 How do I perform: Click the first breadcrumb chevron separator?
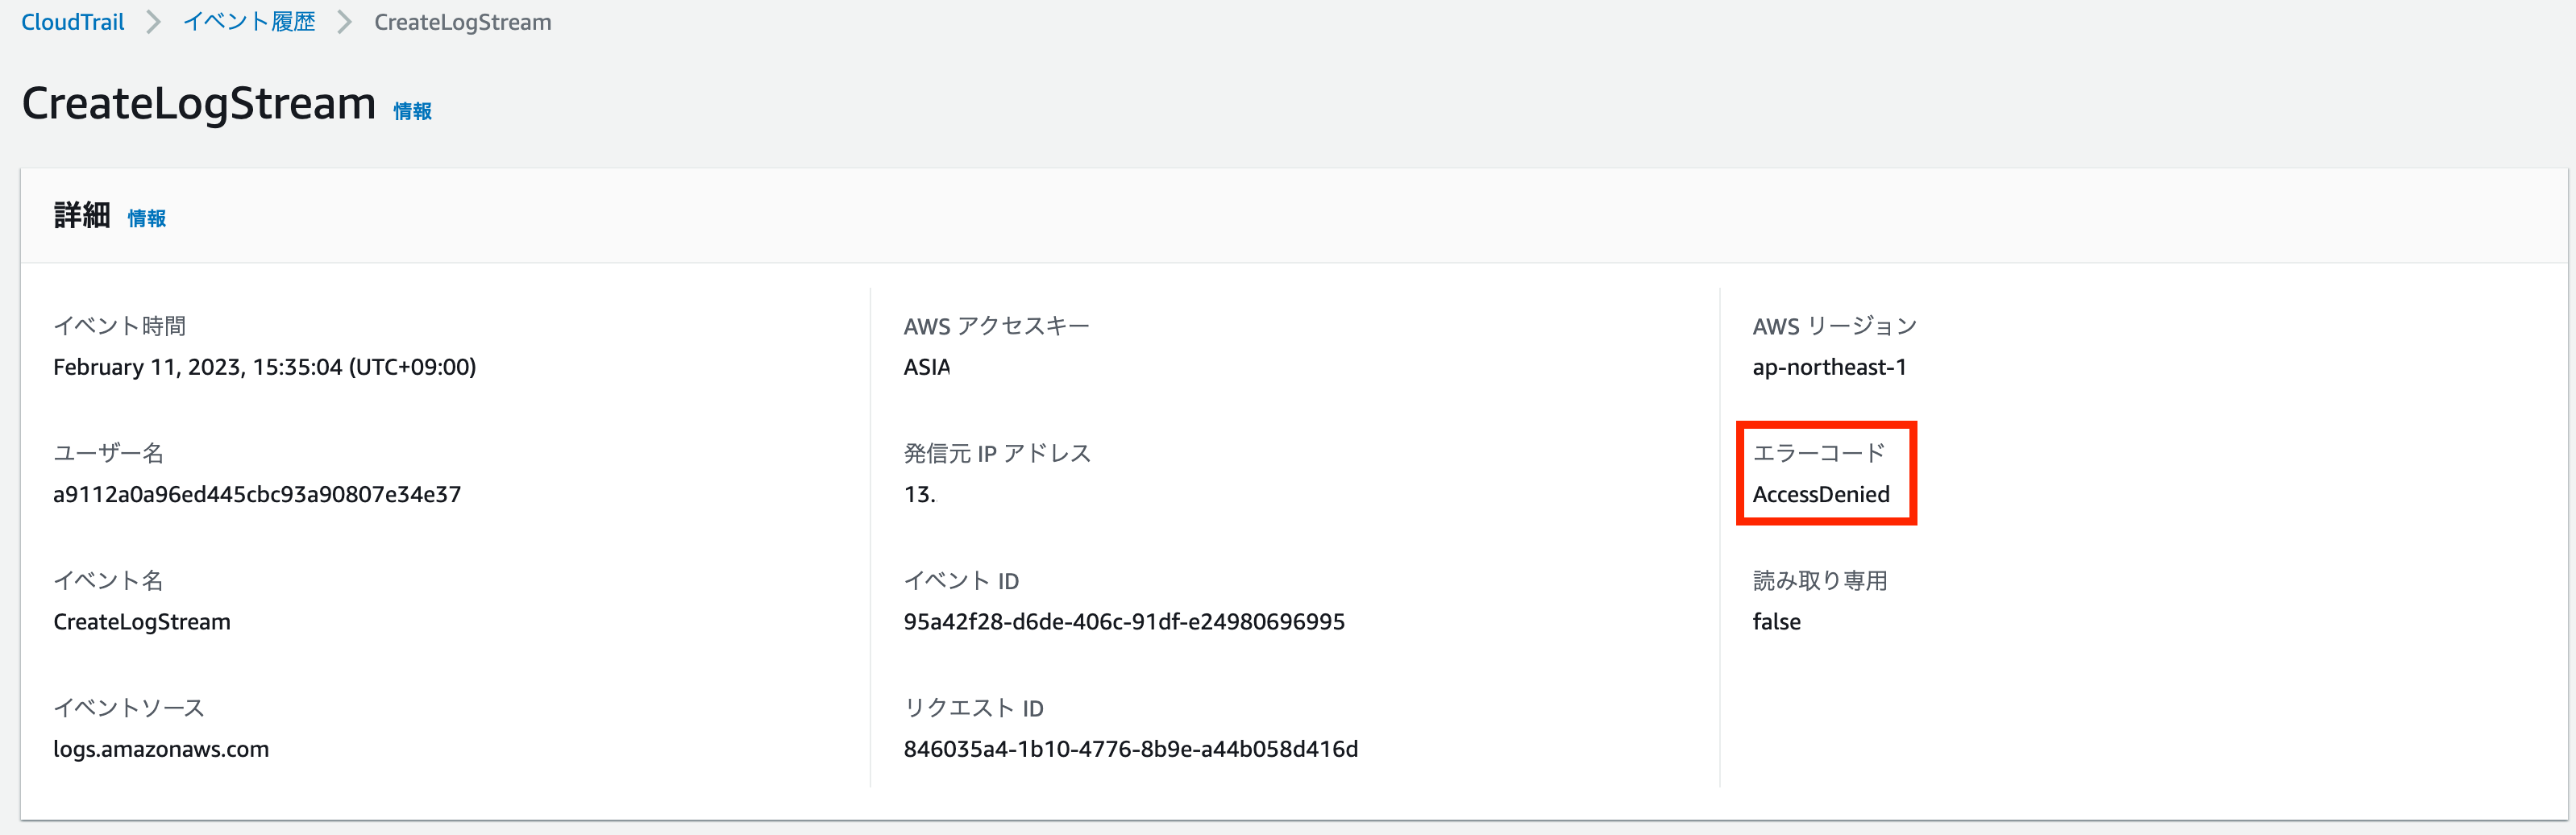tap(154, 22)
